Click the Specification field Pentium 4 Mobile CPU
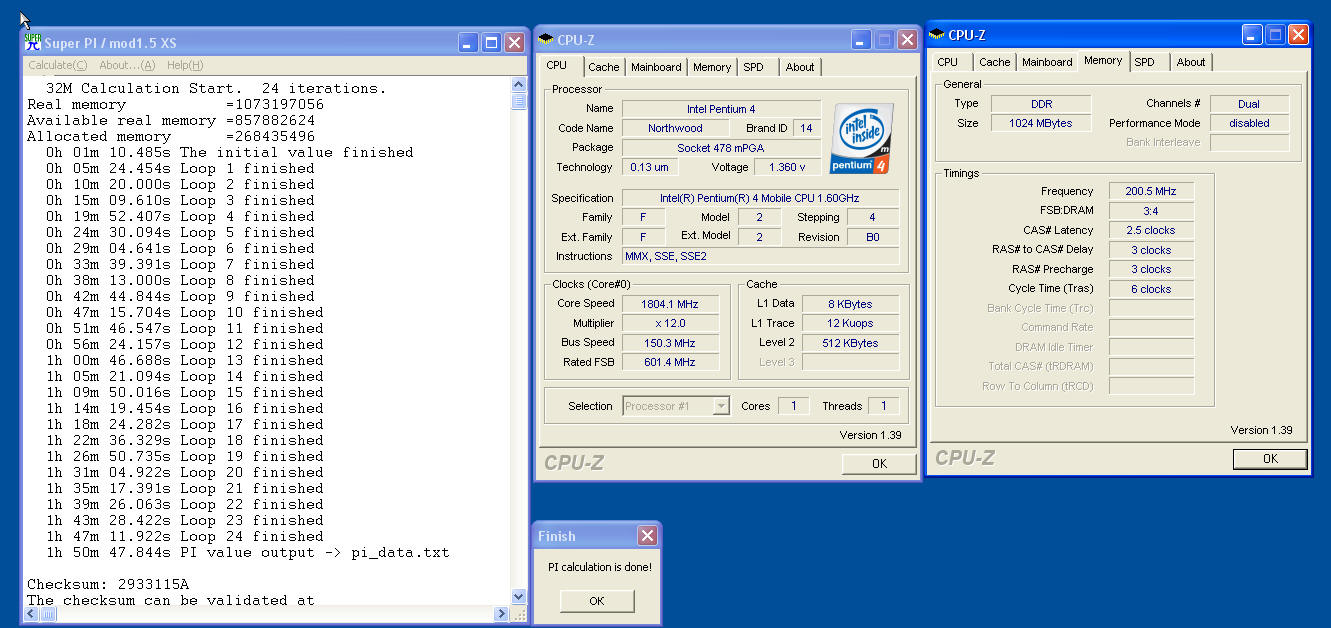Image resolution: width=1331 pixels, height=628 pixels. click(x=760, y=198)
